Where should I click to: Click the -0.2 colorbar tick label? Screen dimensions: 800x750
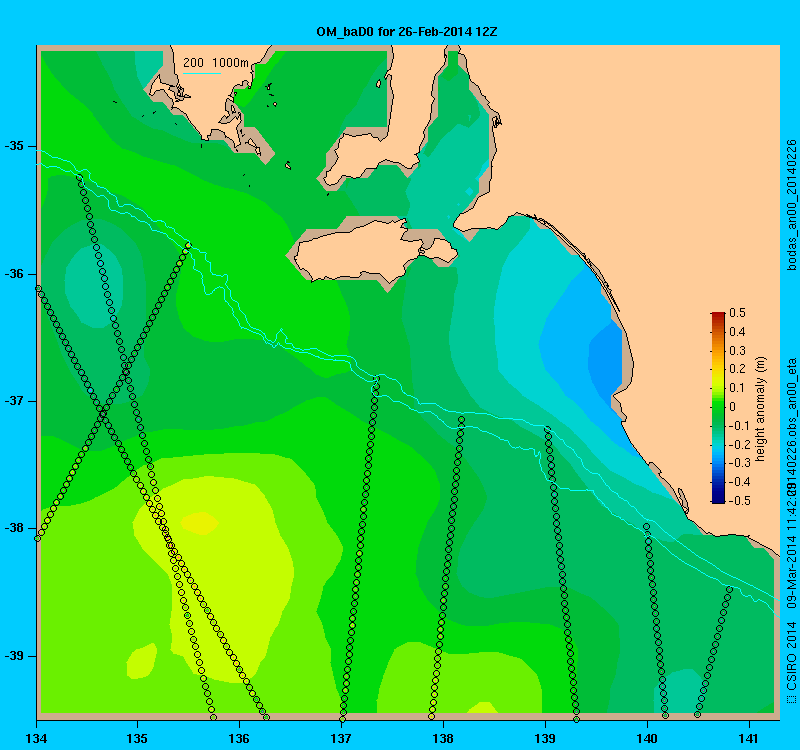(x=739, y=444)
